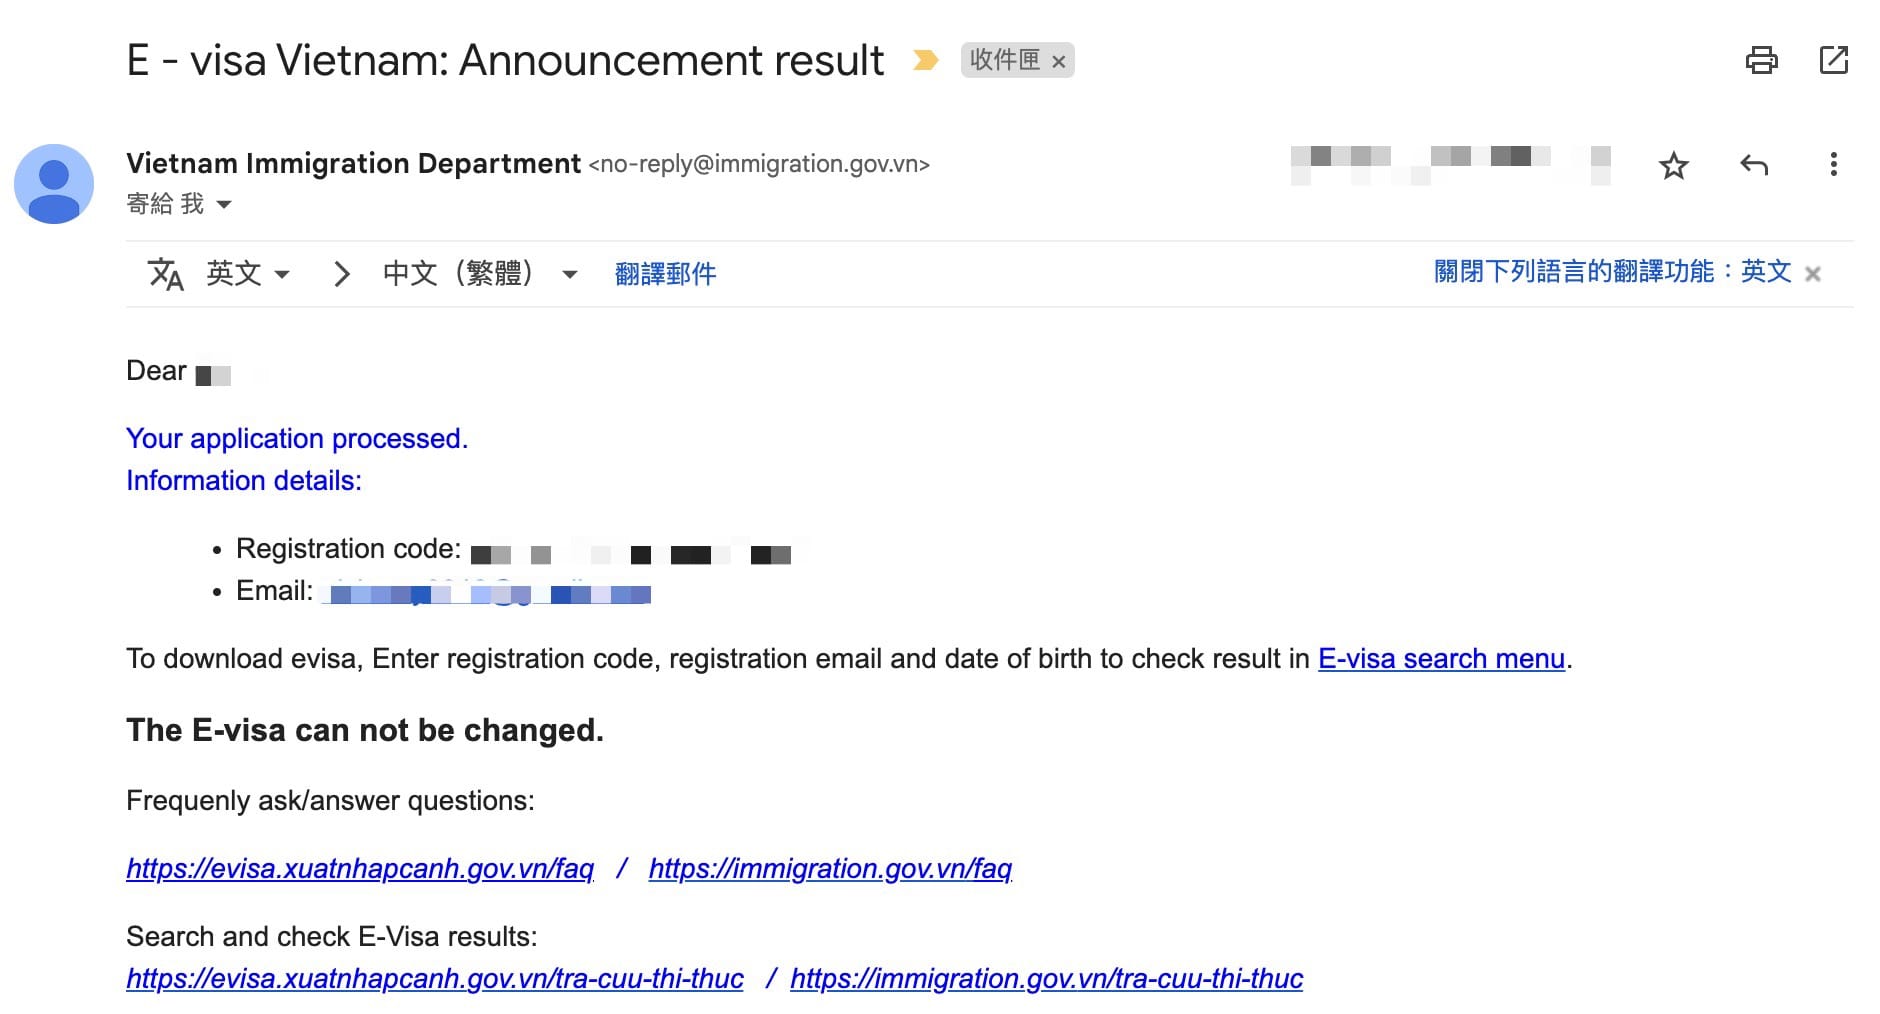1880x1014 pixels.
Task: Open the 英文 source language dropdown
Action: [x=248, y=273]
